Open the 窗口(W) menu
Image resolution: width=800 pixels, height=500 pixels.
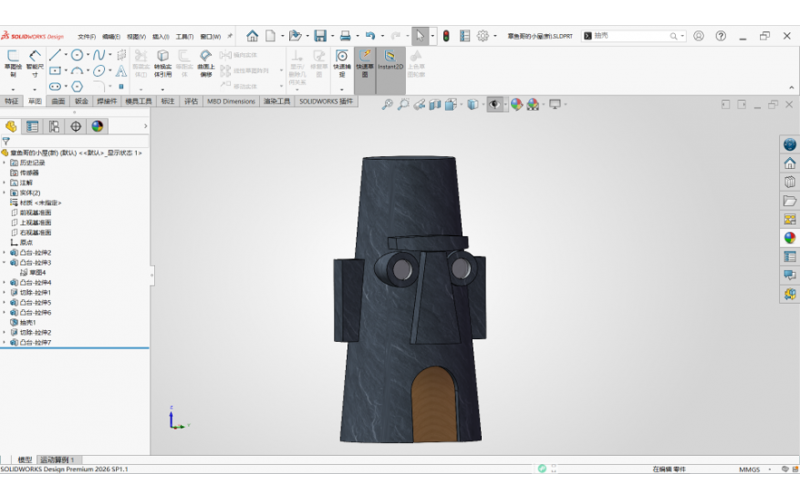210,37
